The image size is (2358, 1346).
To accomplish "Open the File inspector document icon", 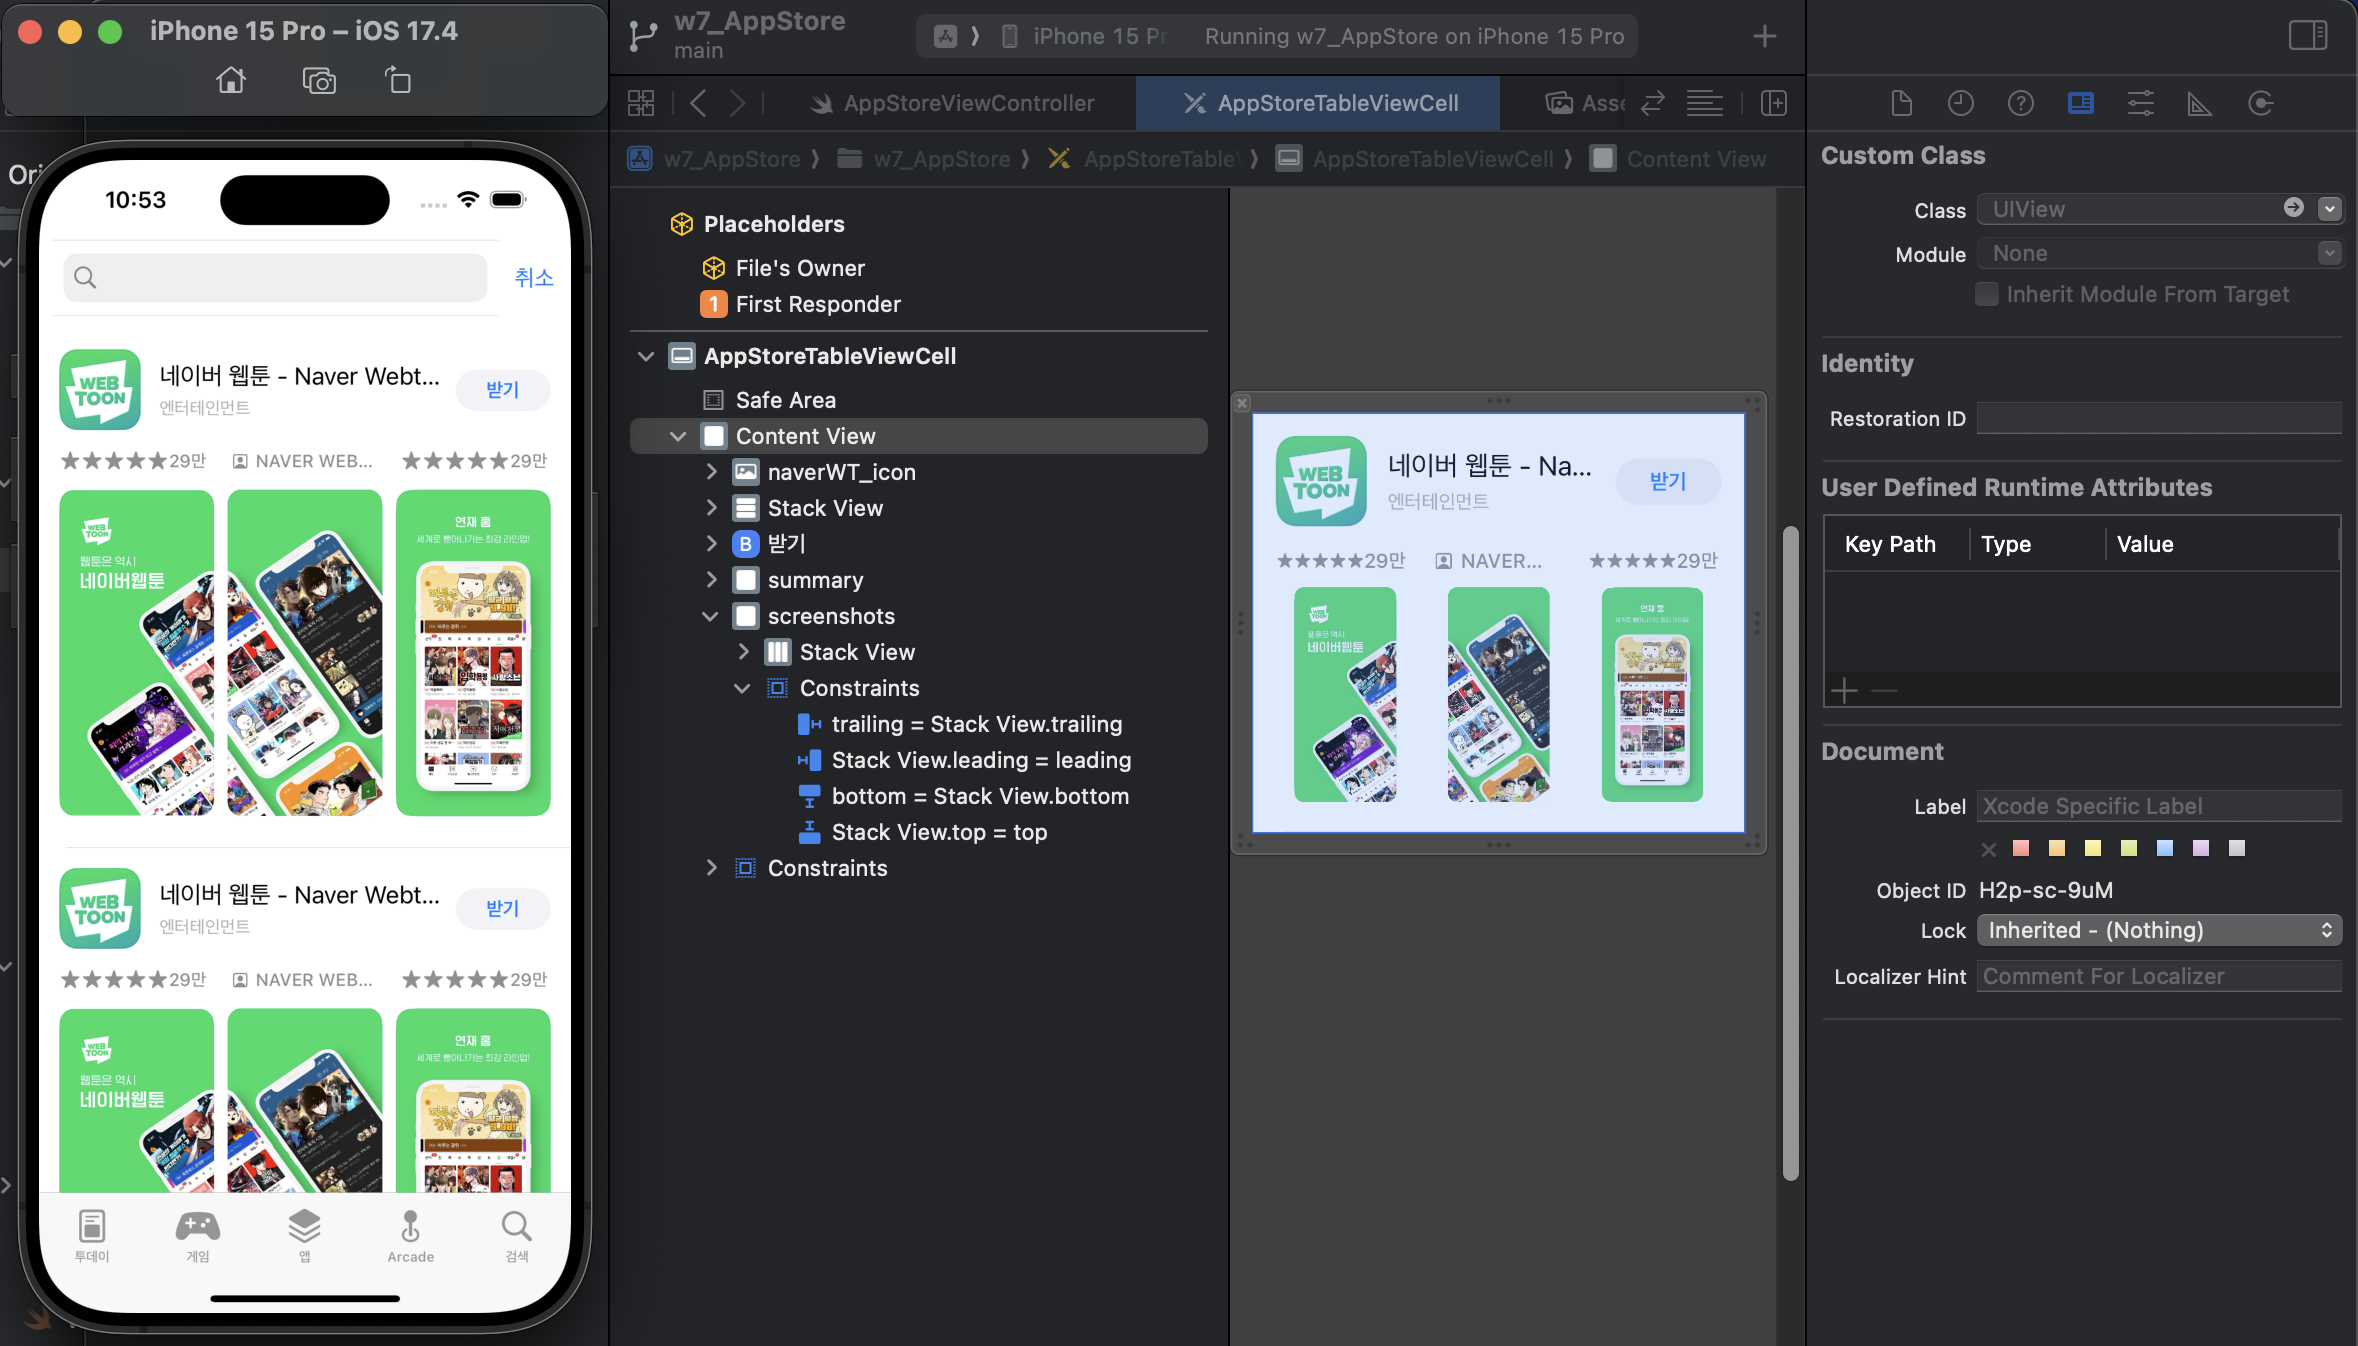I will pyautogui.click(x=1901, y=103).
